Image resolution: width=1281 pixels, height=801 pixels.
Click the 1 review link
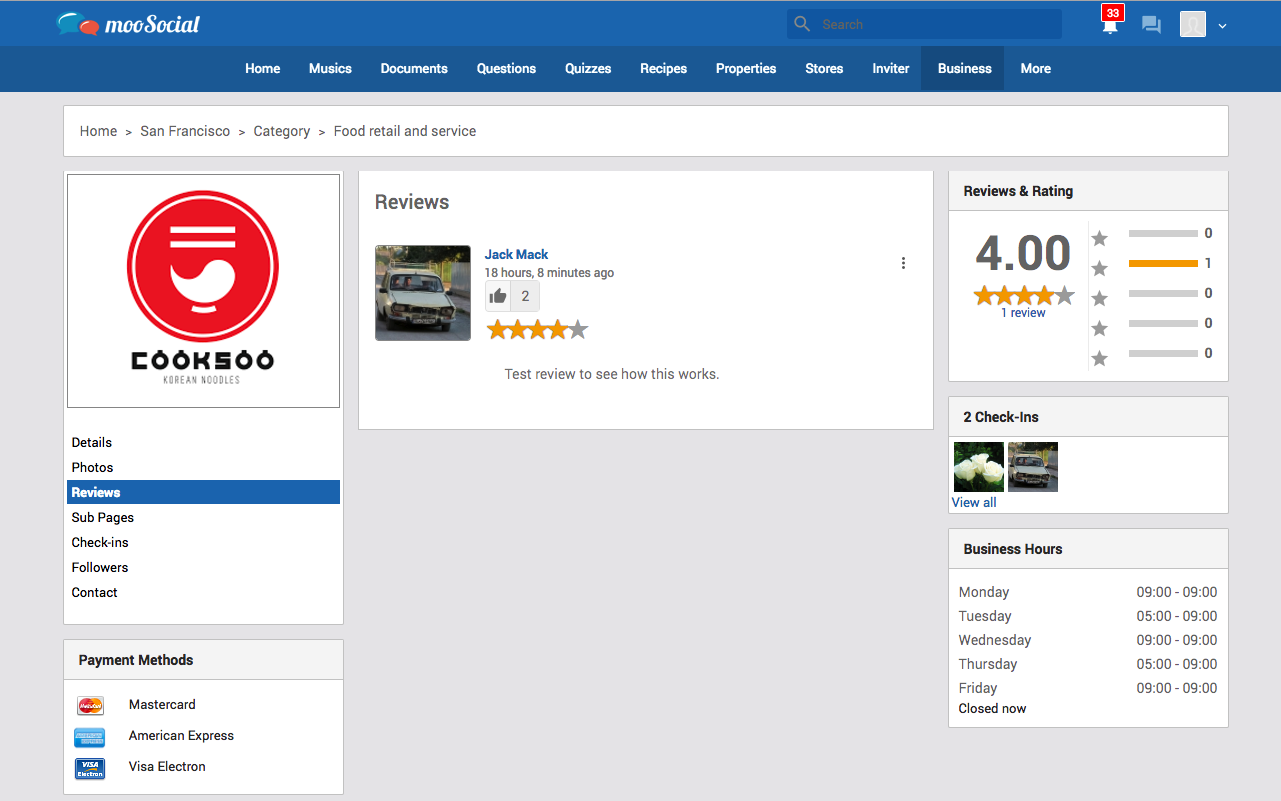1023,313
